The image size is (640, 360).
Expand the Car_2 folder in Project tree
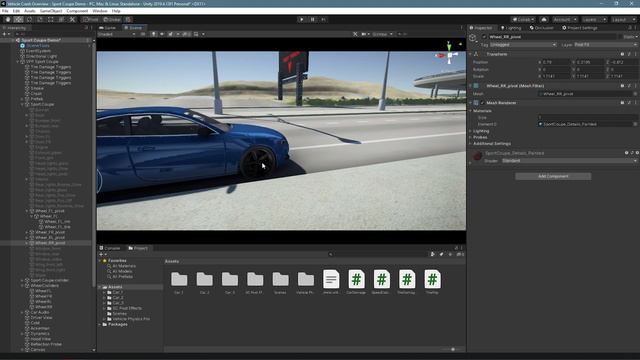point(104,298)
